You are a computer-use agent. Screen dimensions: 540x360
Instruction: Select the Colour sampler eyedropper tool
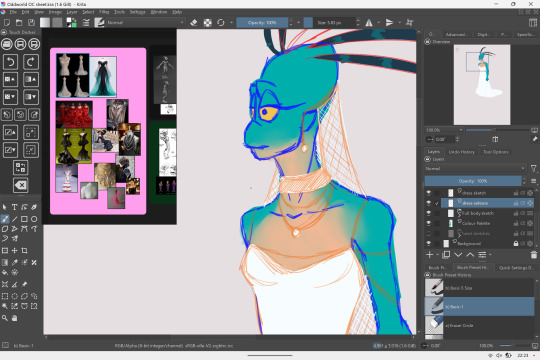14,263
